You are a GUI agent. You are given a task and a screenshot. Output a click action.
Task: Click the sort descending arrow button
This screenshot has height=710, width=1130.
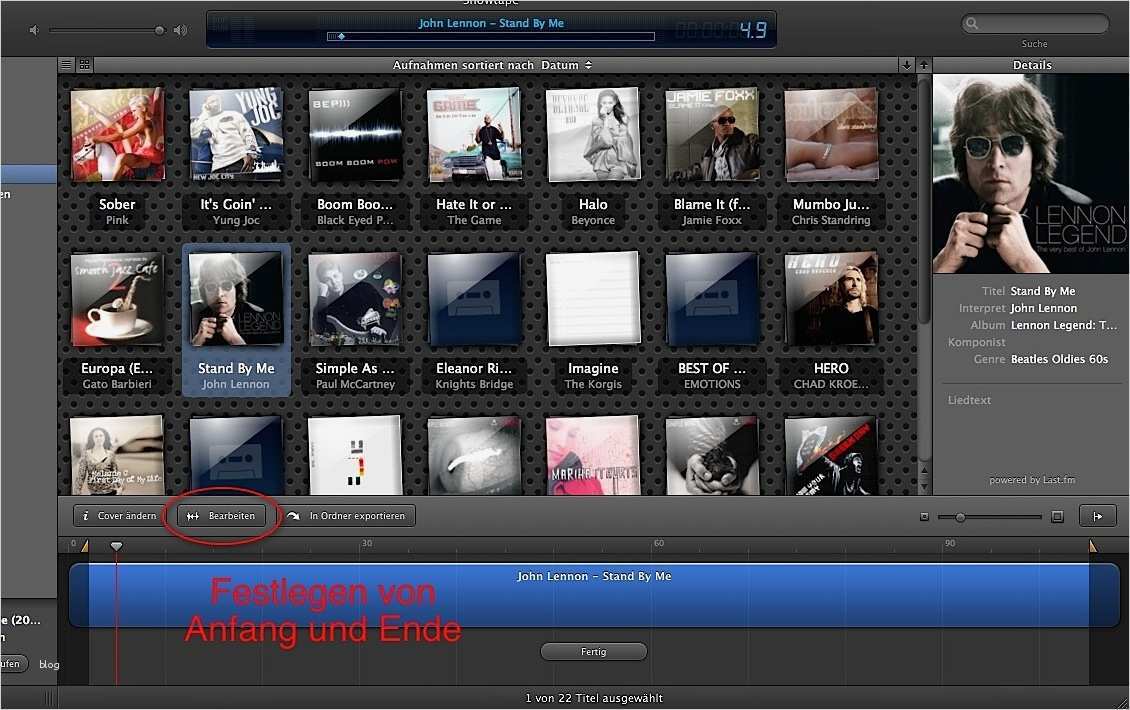[x=907, y=65]
